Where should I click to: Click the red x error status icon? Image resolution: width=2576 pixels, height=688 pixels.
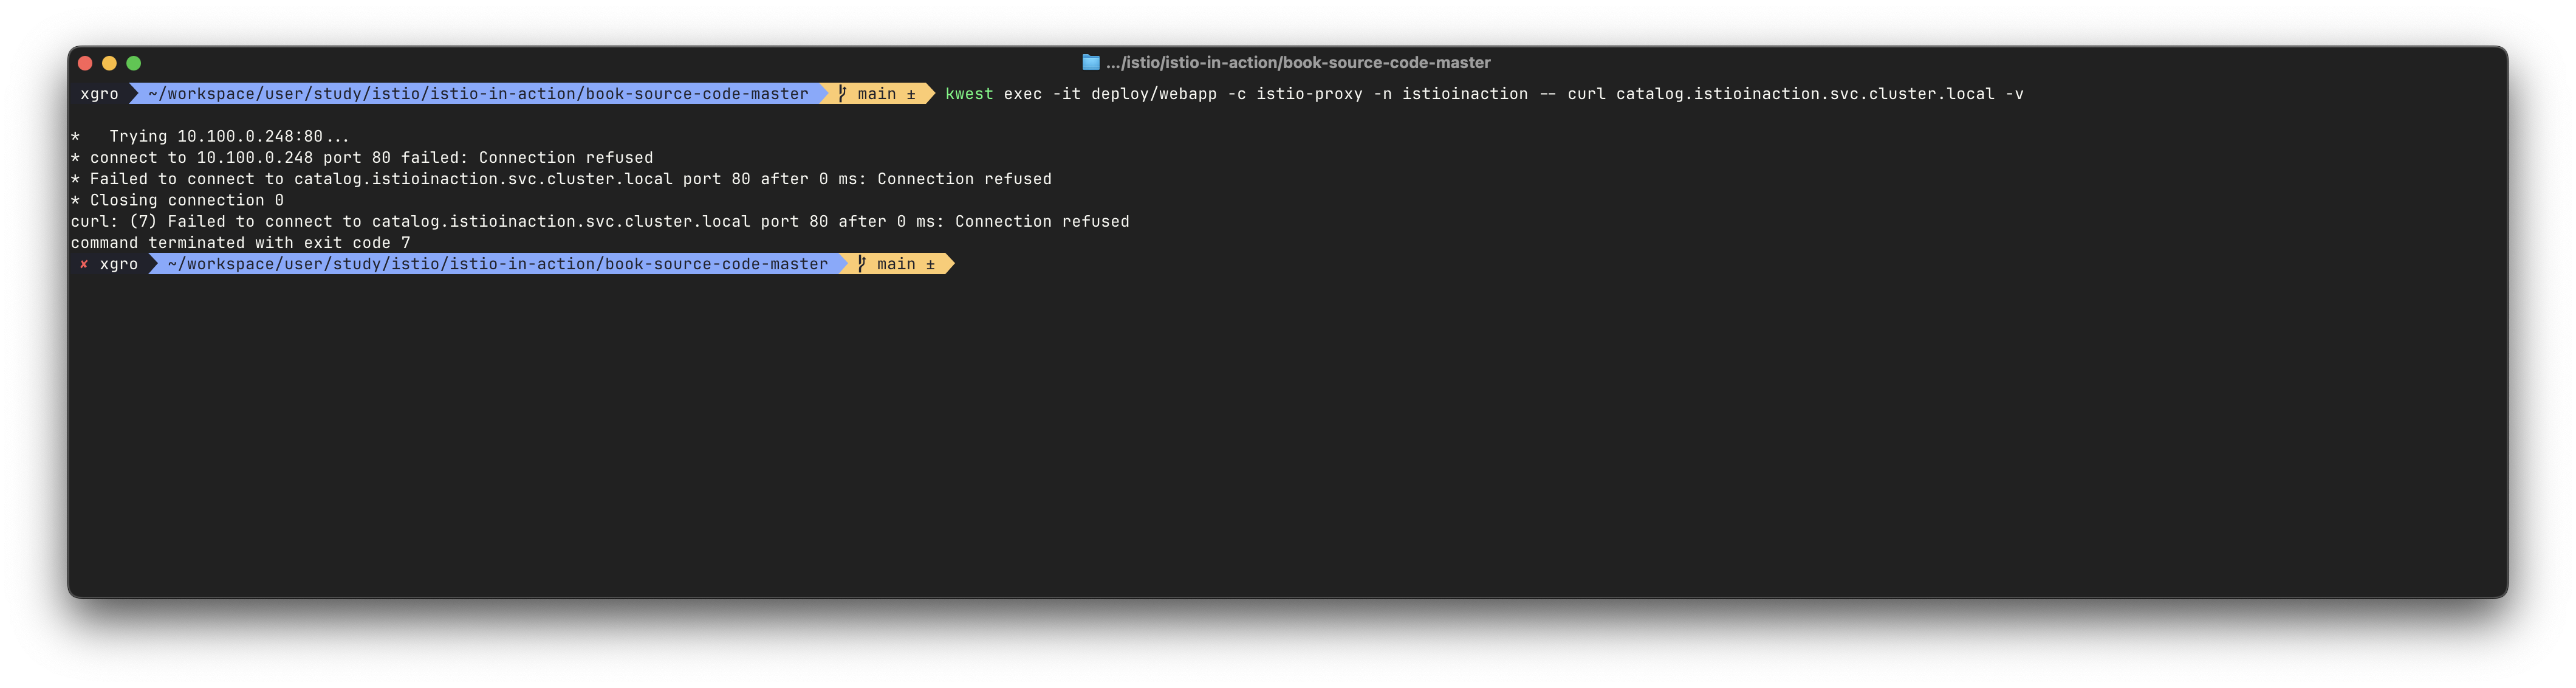[84, 264]
